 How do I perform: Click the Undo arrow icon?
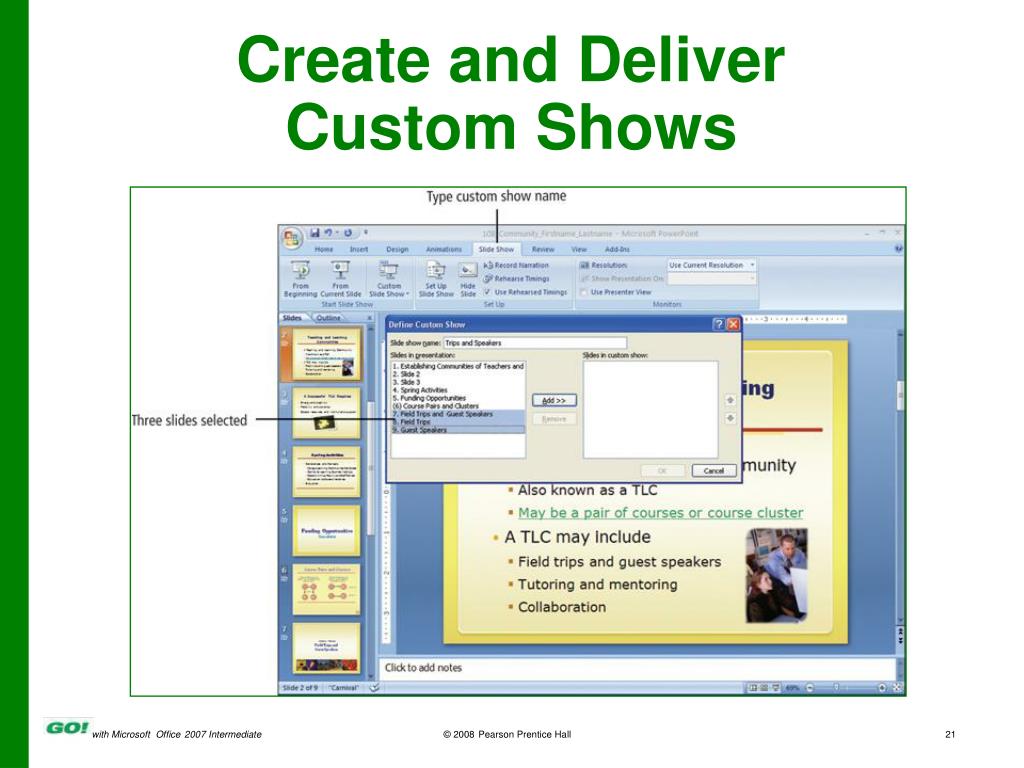(x=329, y=232)
